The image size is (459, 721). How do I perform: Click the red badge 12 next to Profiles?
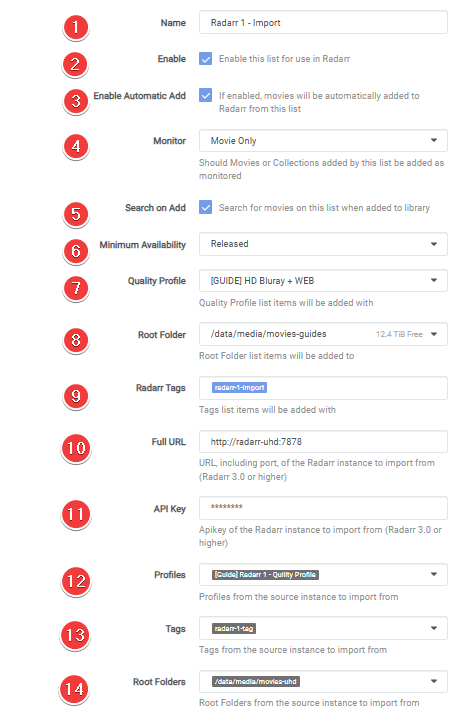click(76, 581)
